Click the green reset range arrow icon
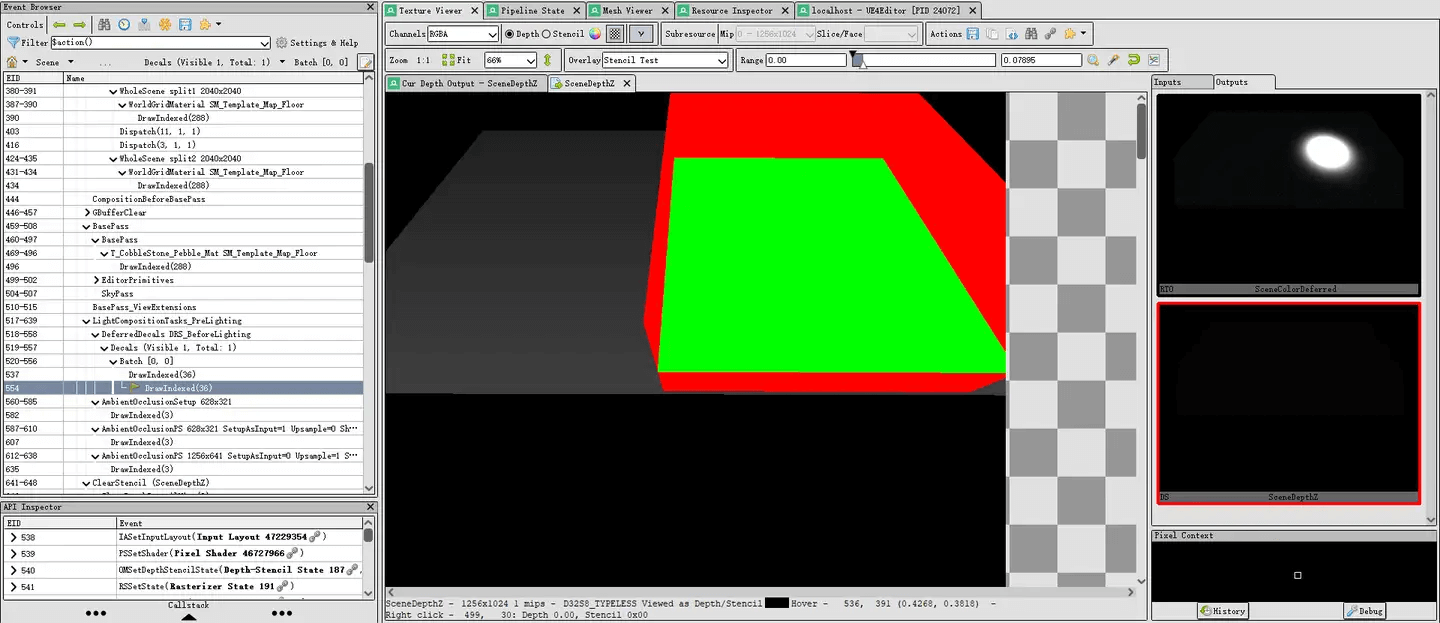This screenshot has width=1440, height=623. click(1134, 60)
